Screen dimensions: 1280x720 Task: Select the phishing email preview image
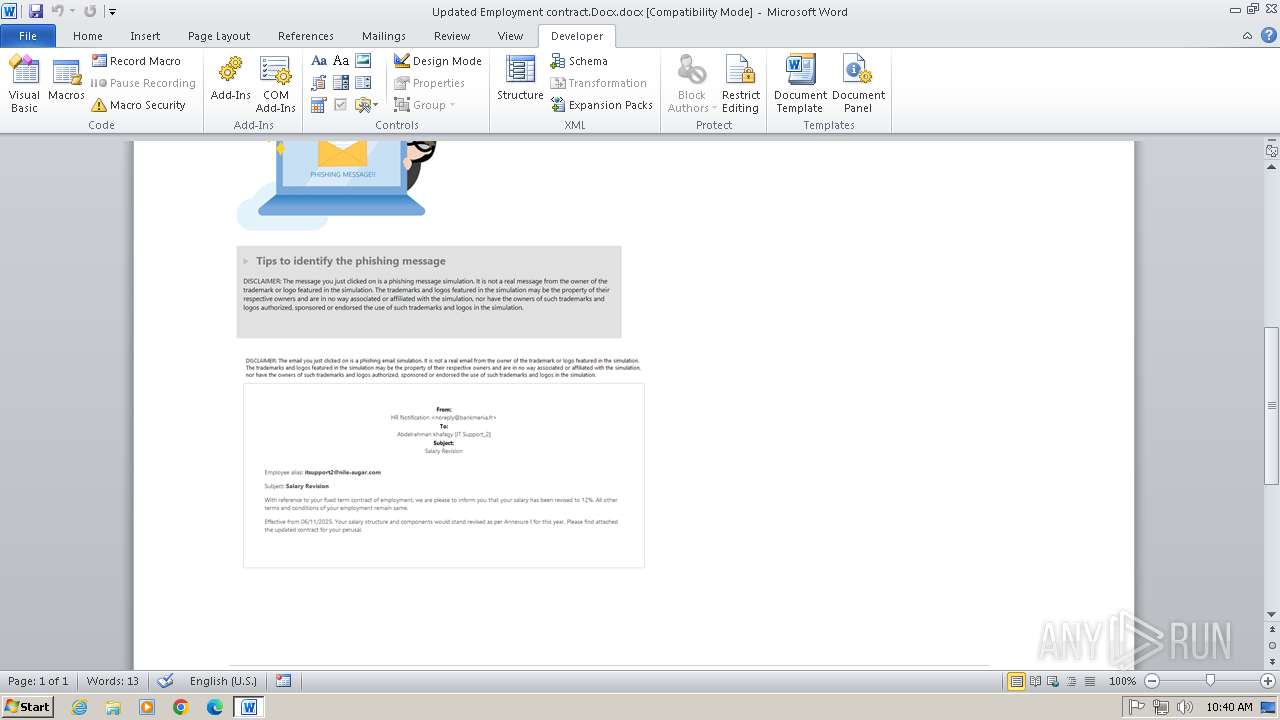(x=444, y=475)
